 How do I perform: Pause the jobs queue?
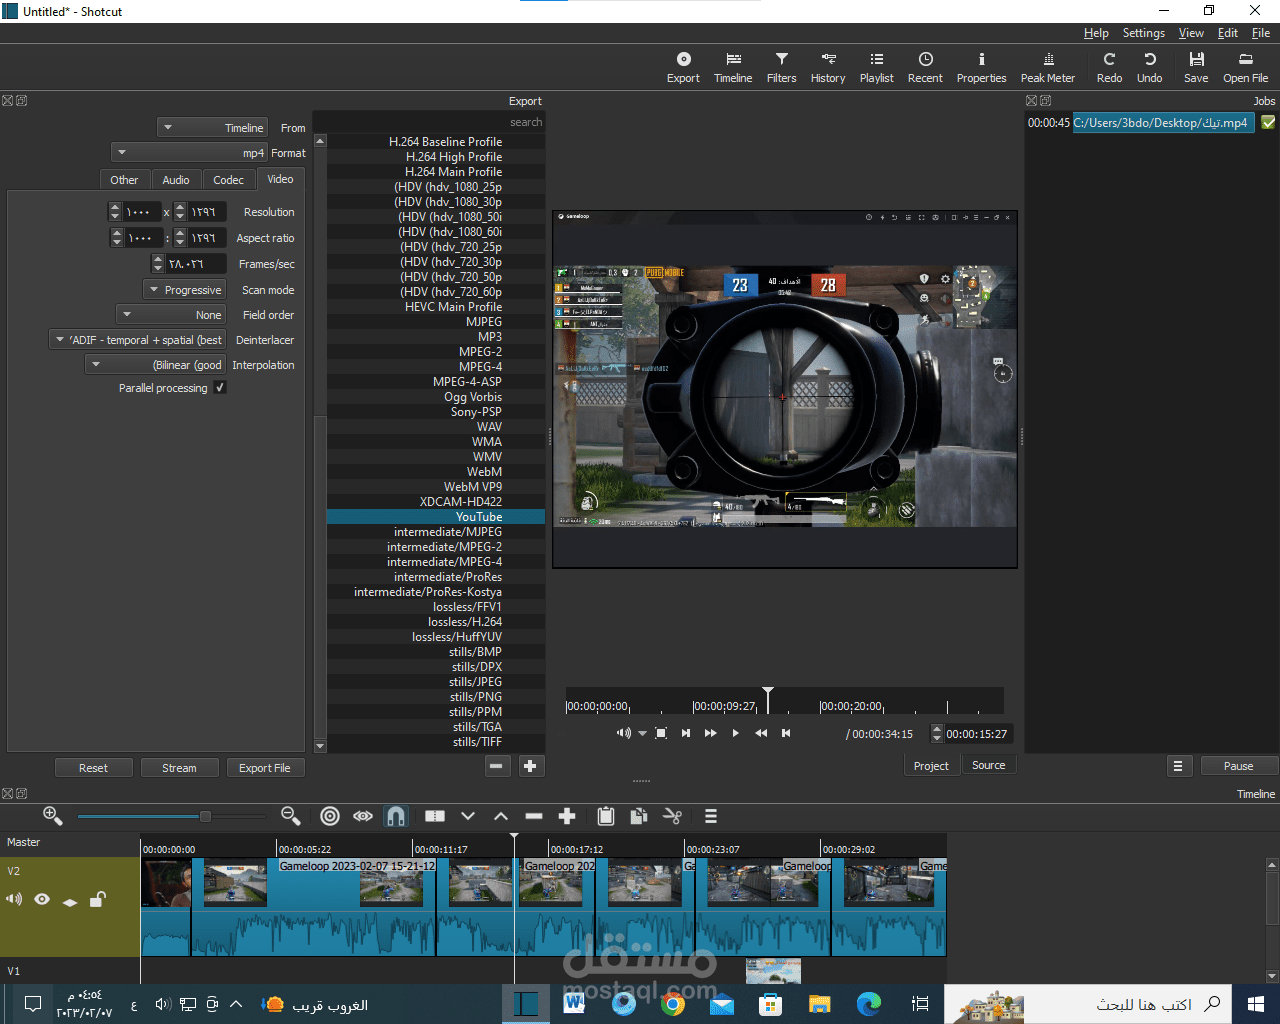(x=1238, y=766)
